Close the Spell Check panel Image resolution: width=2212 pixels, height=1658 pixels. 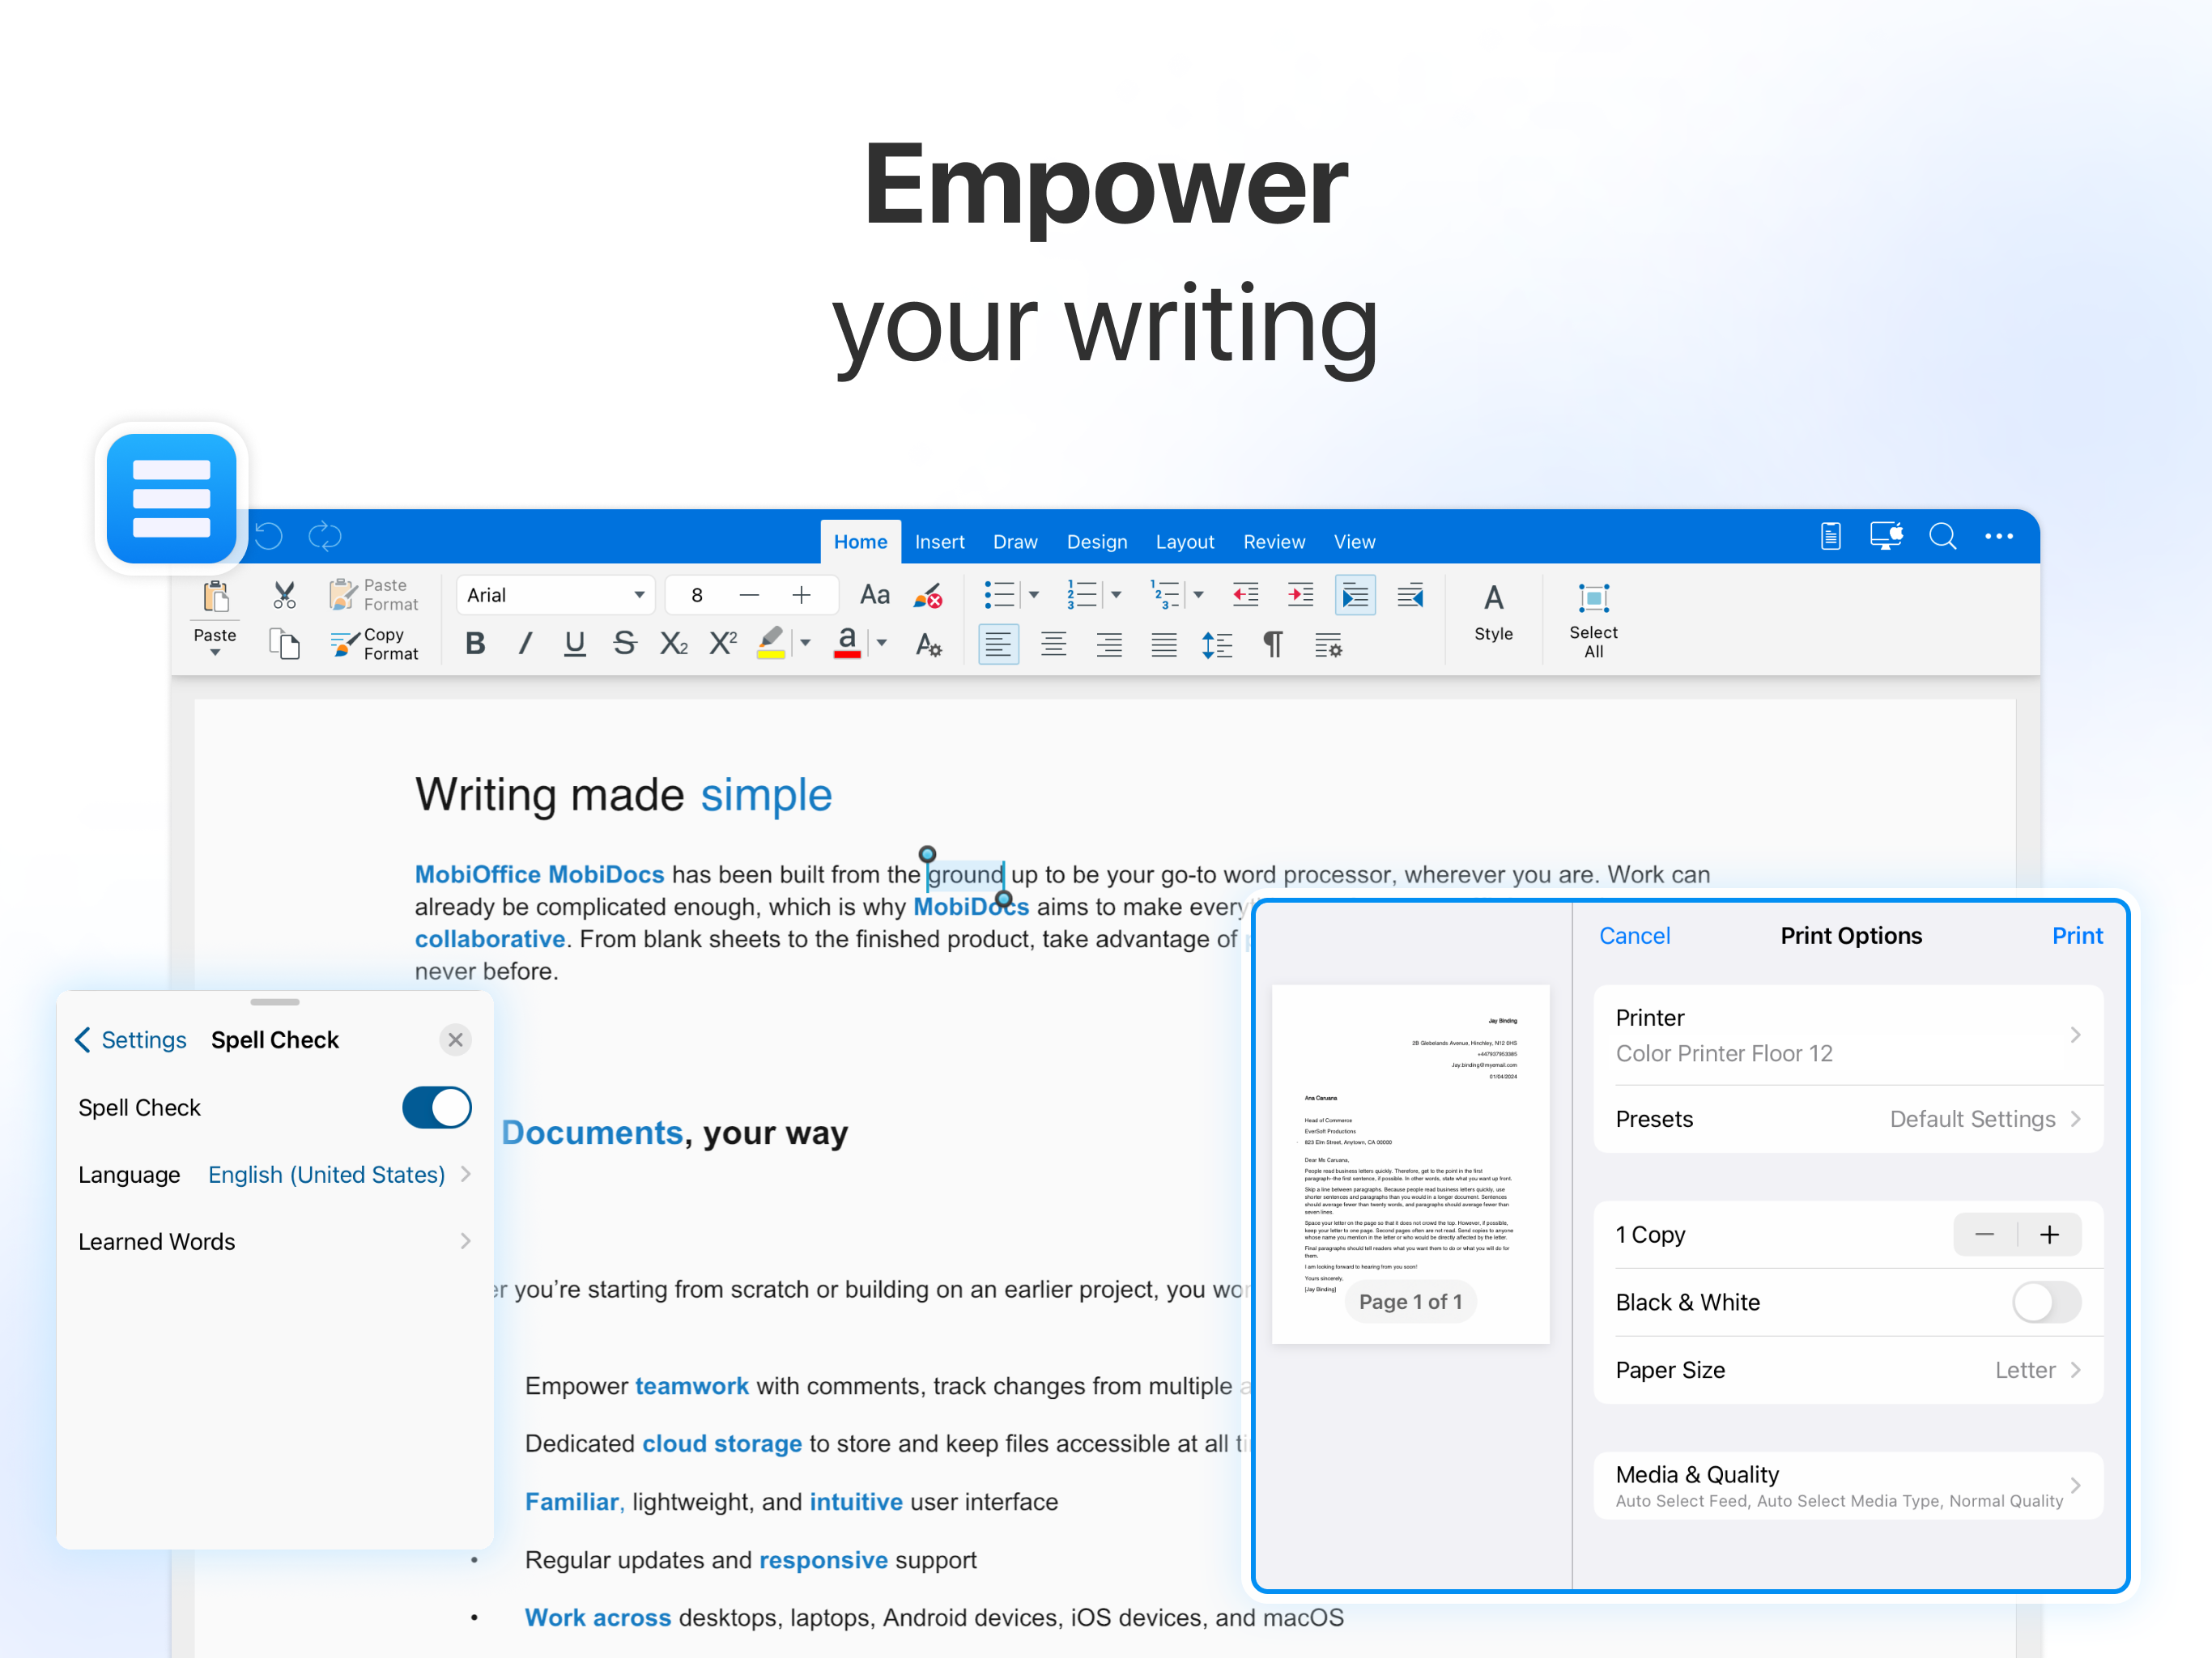pyautogui.click(x=455, y=1040)
